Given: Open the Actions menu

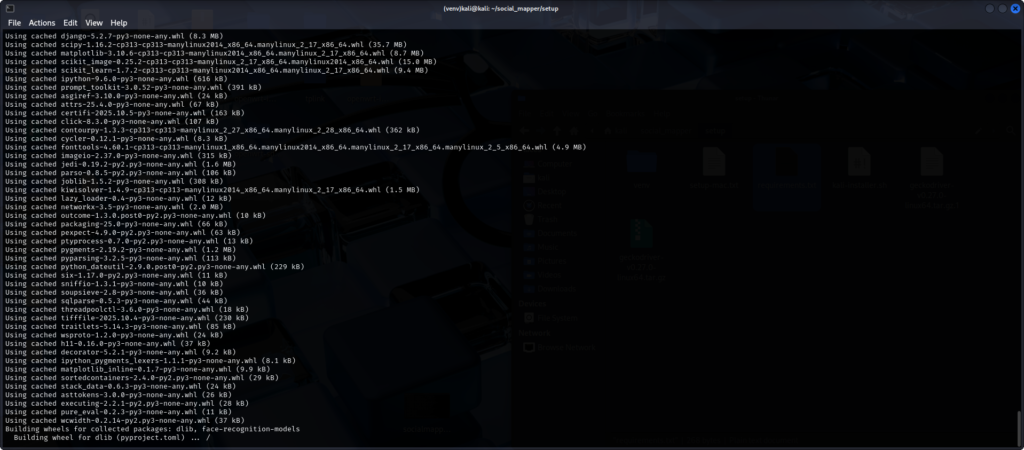Looking at the screenshot, I should [42, 22].
